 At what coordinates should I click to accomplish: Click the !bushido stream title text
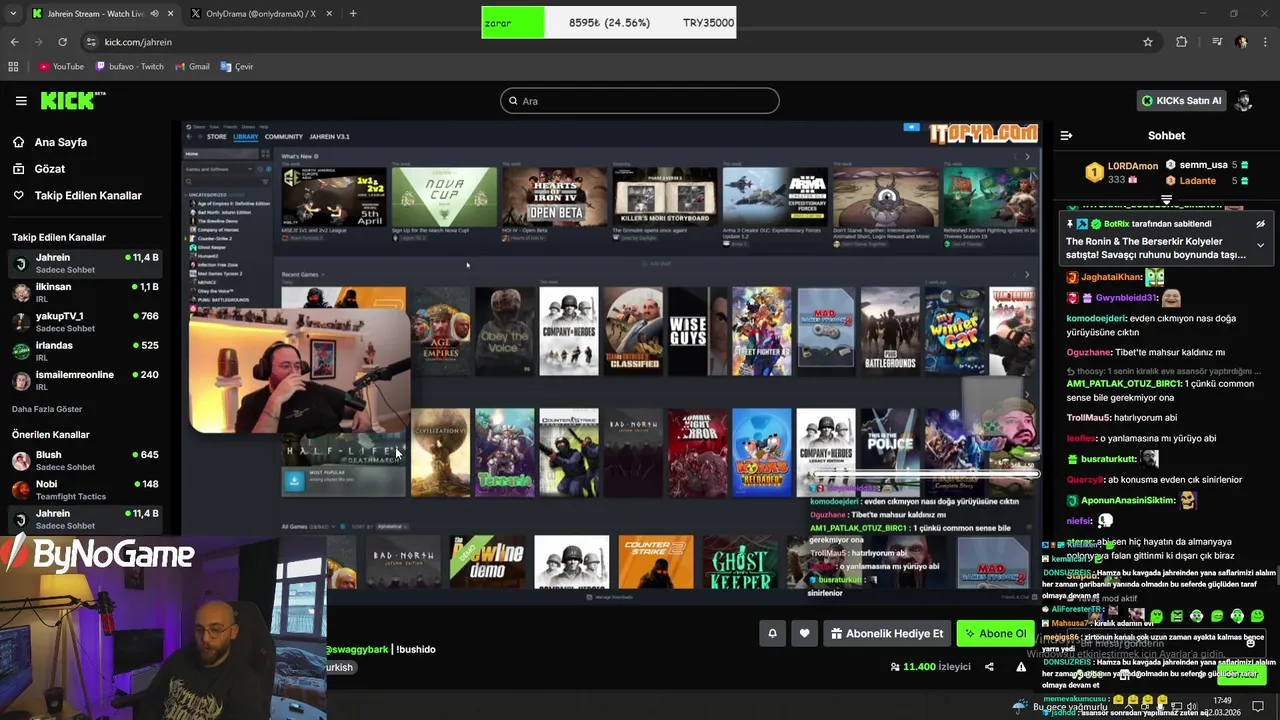coord(416,649)
